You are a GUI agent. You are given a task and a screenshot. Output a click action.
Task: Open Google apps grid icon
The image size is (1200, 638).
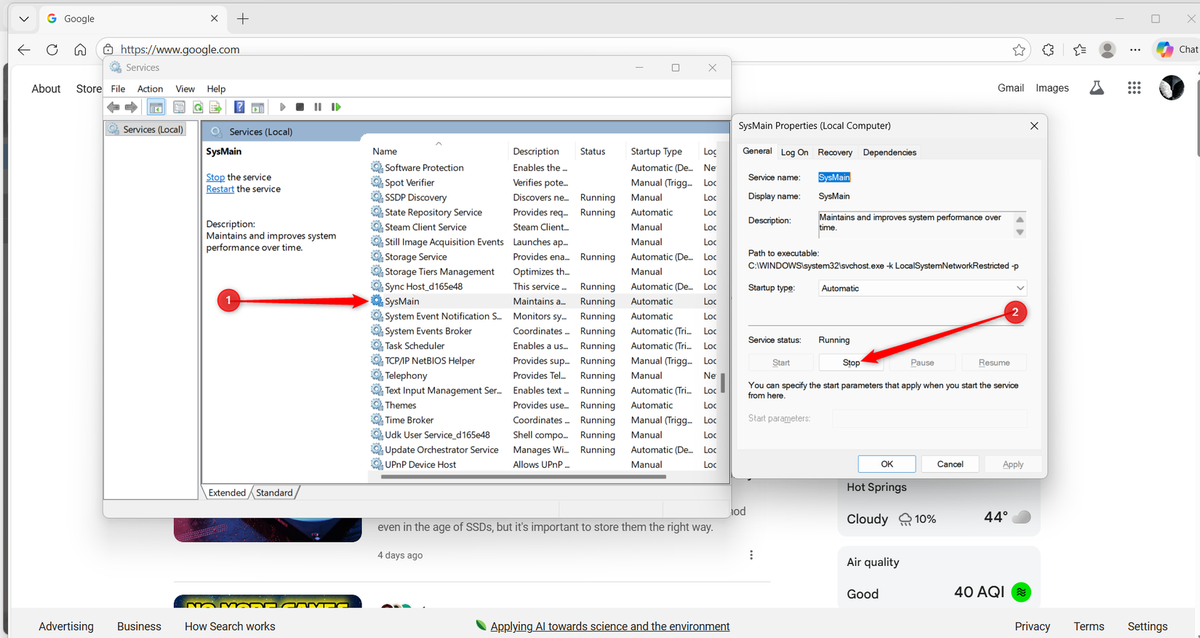click(x=1134, y=88)
